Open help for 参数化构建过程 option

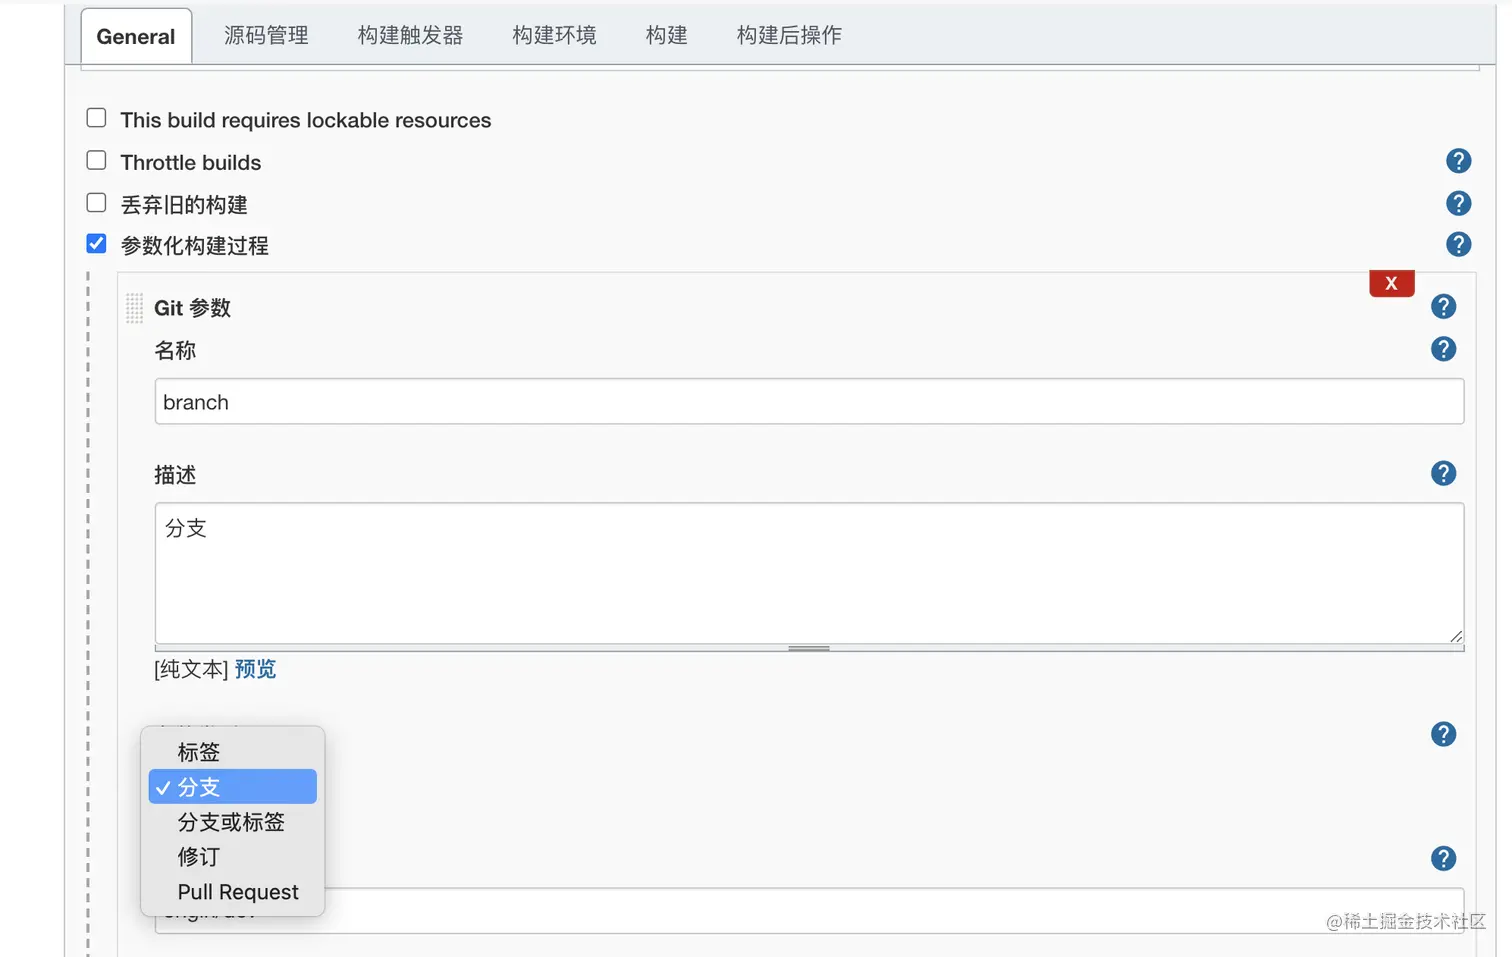pos(1458,244)
